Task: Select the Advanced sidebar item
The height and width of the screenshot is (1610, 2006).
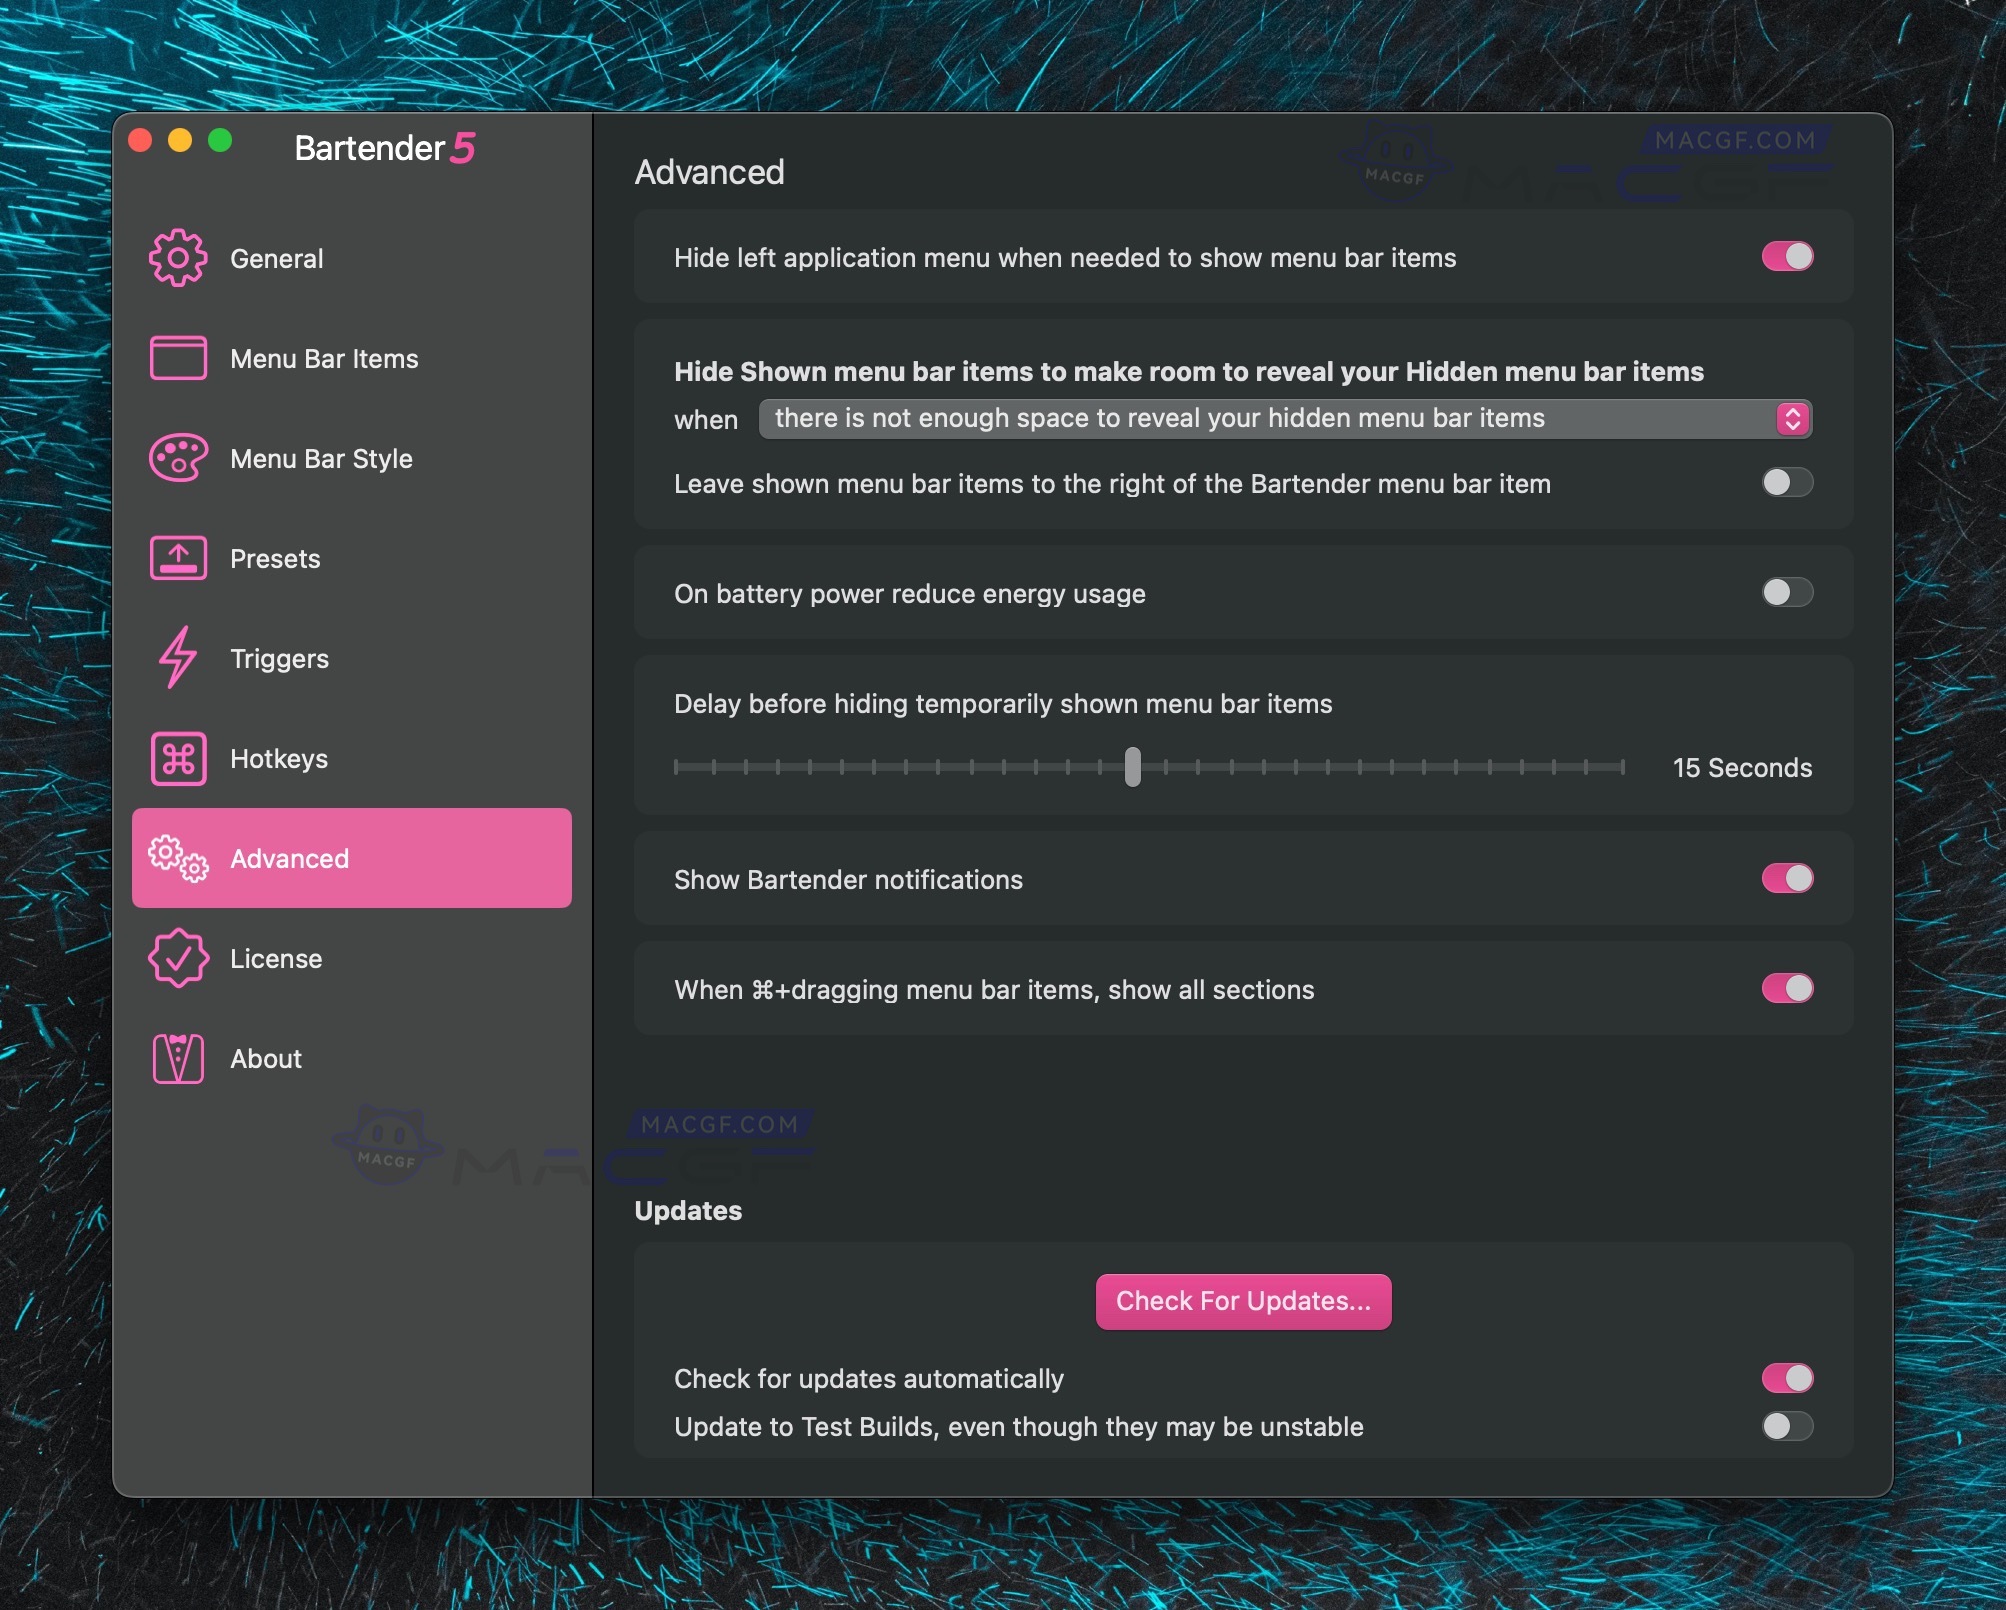Action: (x=351, y=858)
